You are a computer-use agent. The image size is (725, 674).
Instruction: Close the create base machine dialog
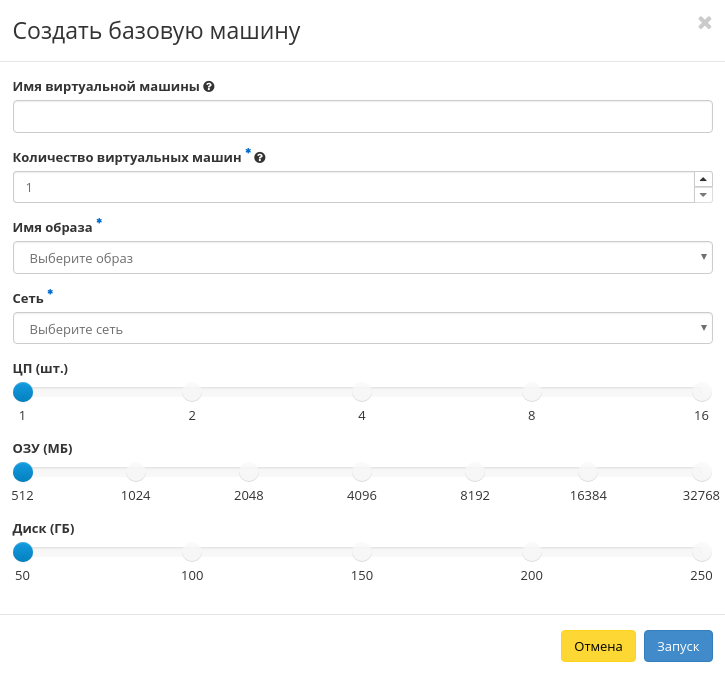pyautogui.click(x=704, y=23)
